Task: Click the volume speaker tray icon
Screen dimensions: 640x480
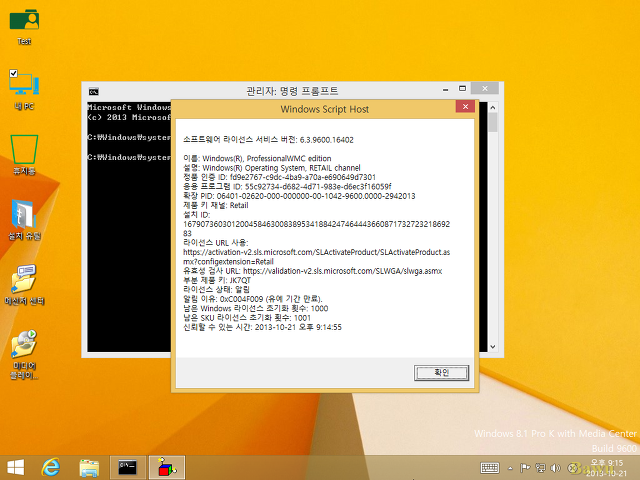Action: [555, 468]
